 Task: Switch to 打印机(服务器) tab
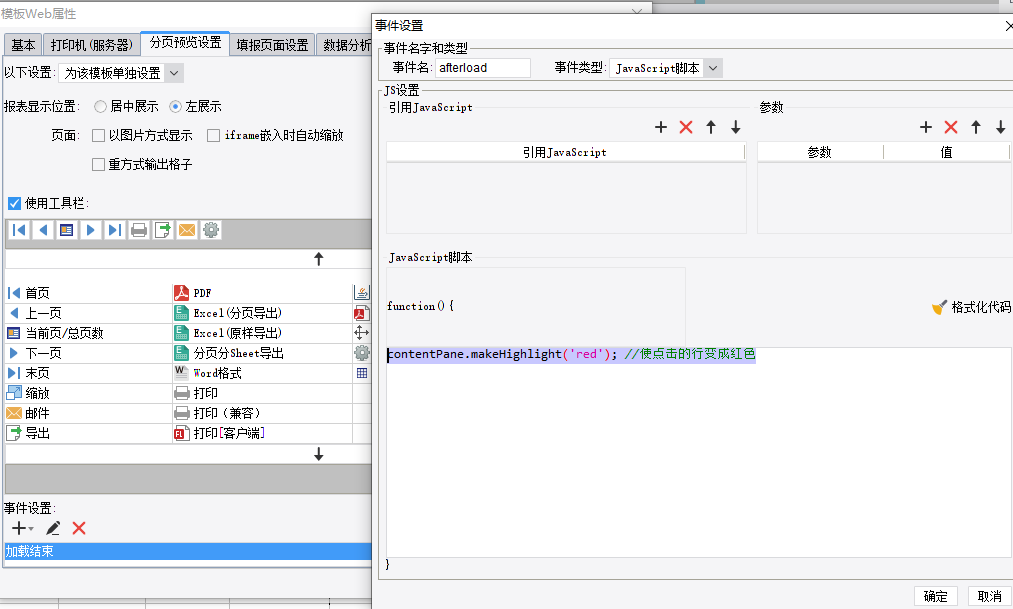pos(92,45)
